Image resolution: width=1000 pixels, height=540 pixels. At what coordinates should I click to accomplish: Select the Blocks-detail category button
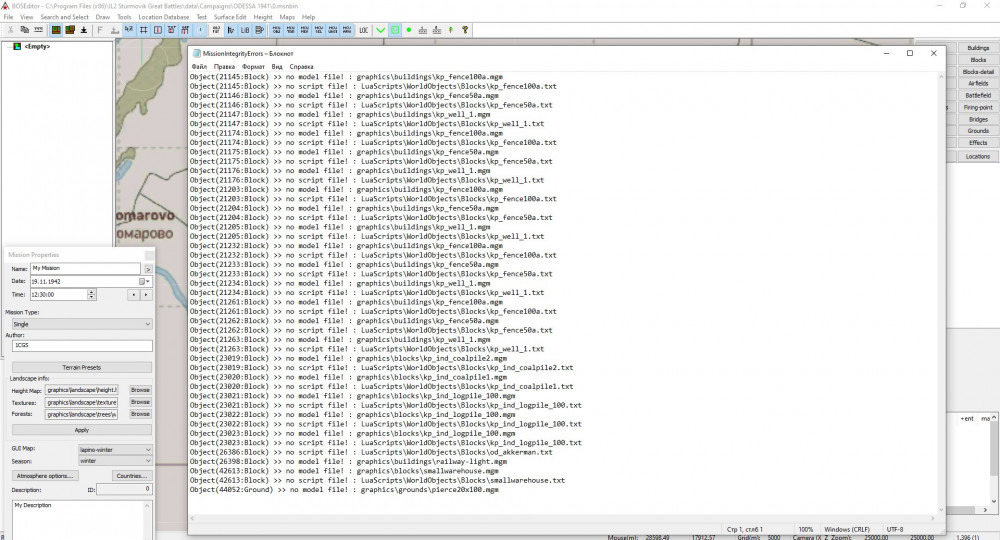pyautogui.click(x=978, y=71)
